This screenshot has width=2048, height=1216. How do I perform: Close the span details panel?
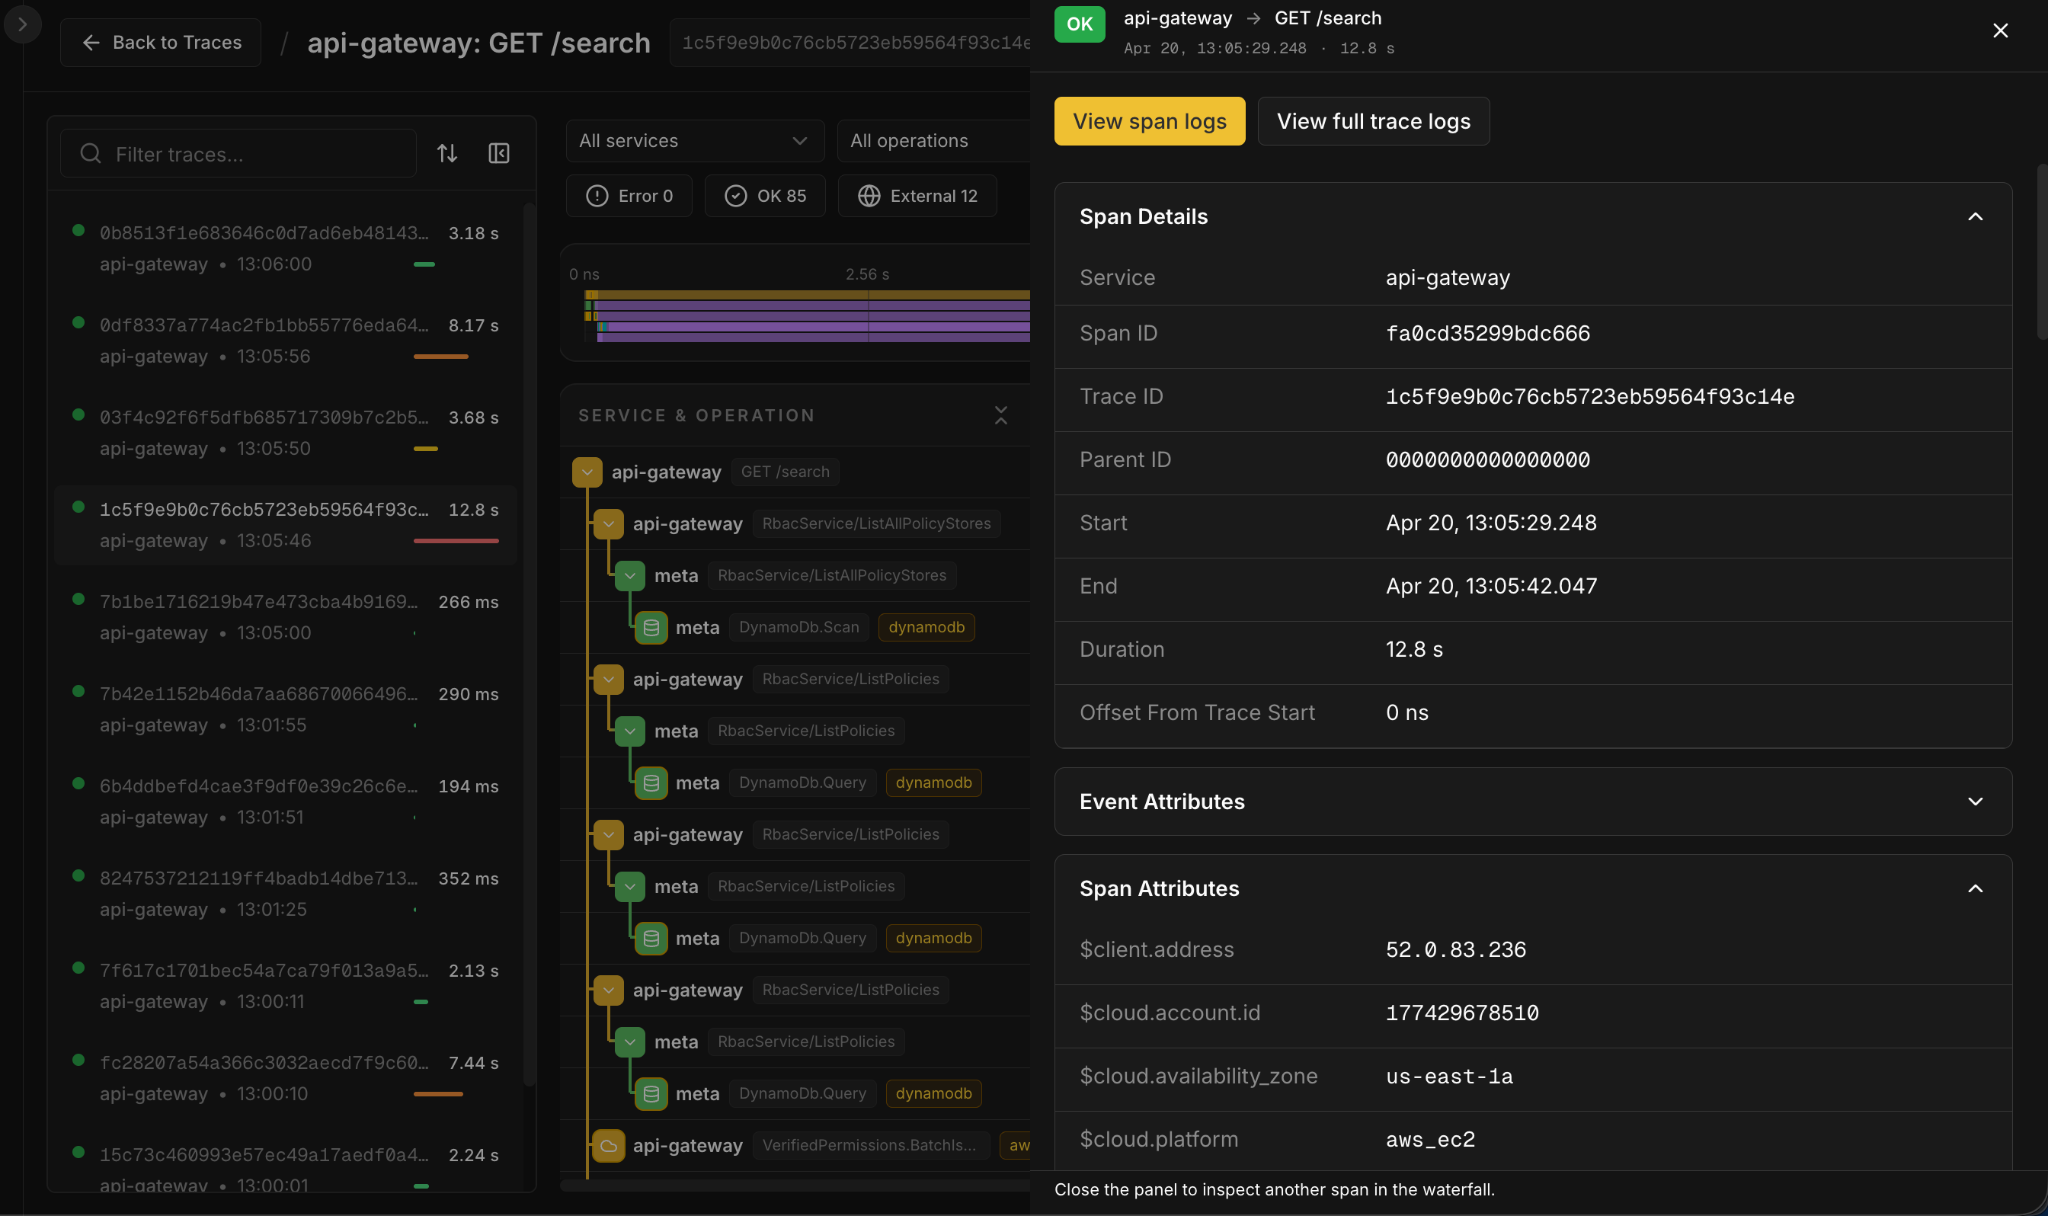point(2000,30)
